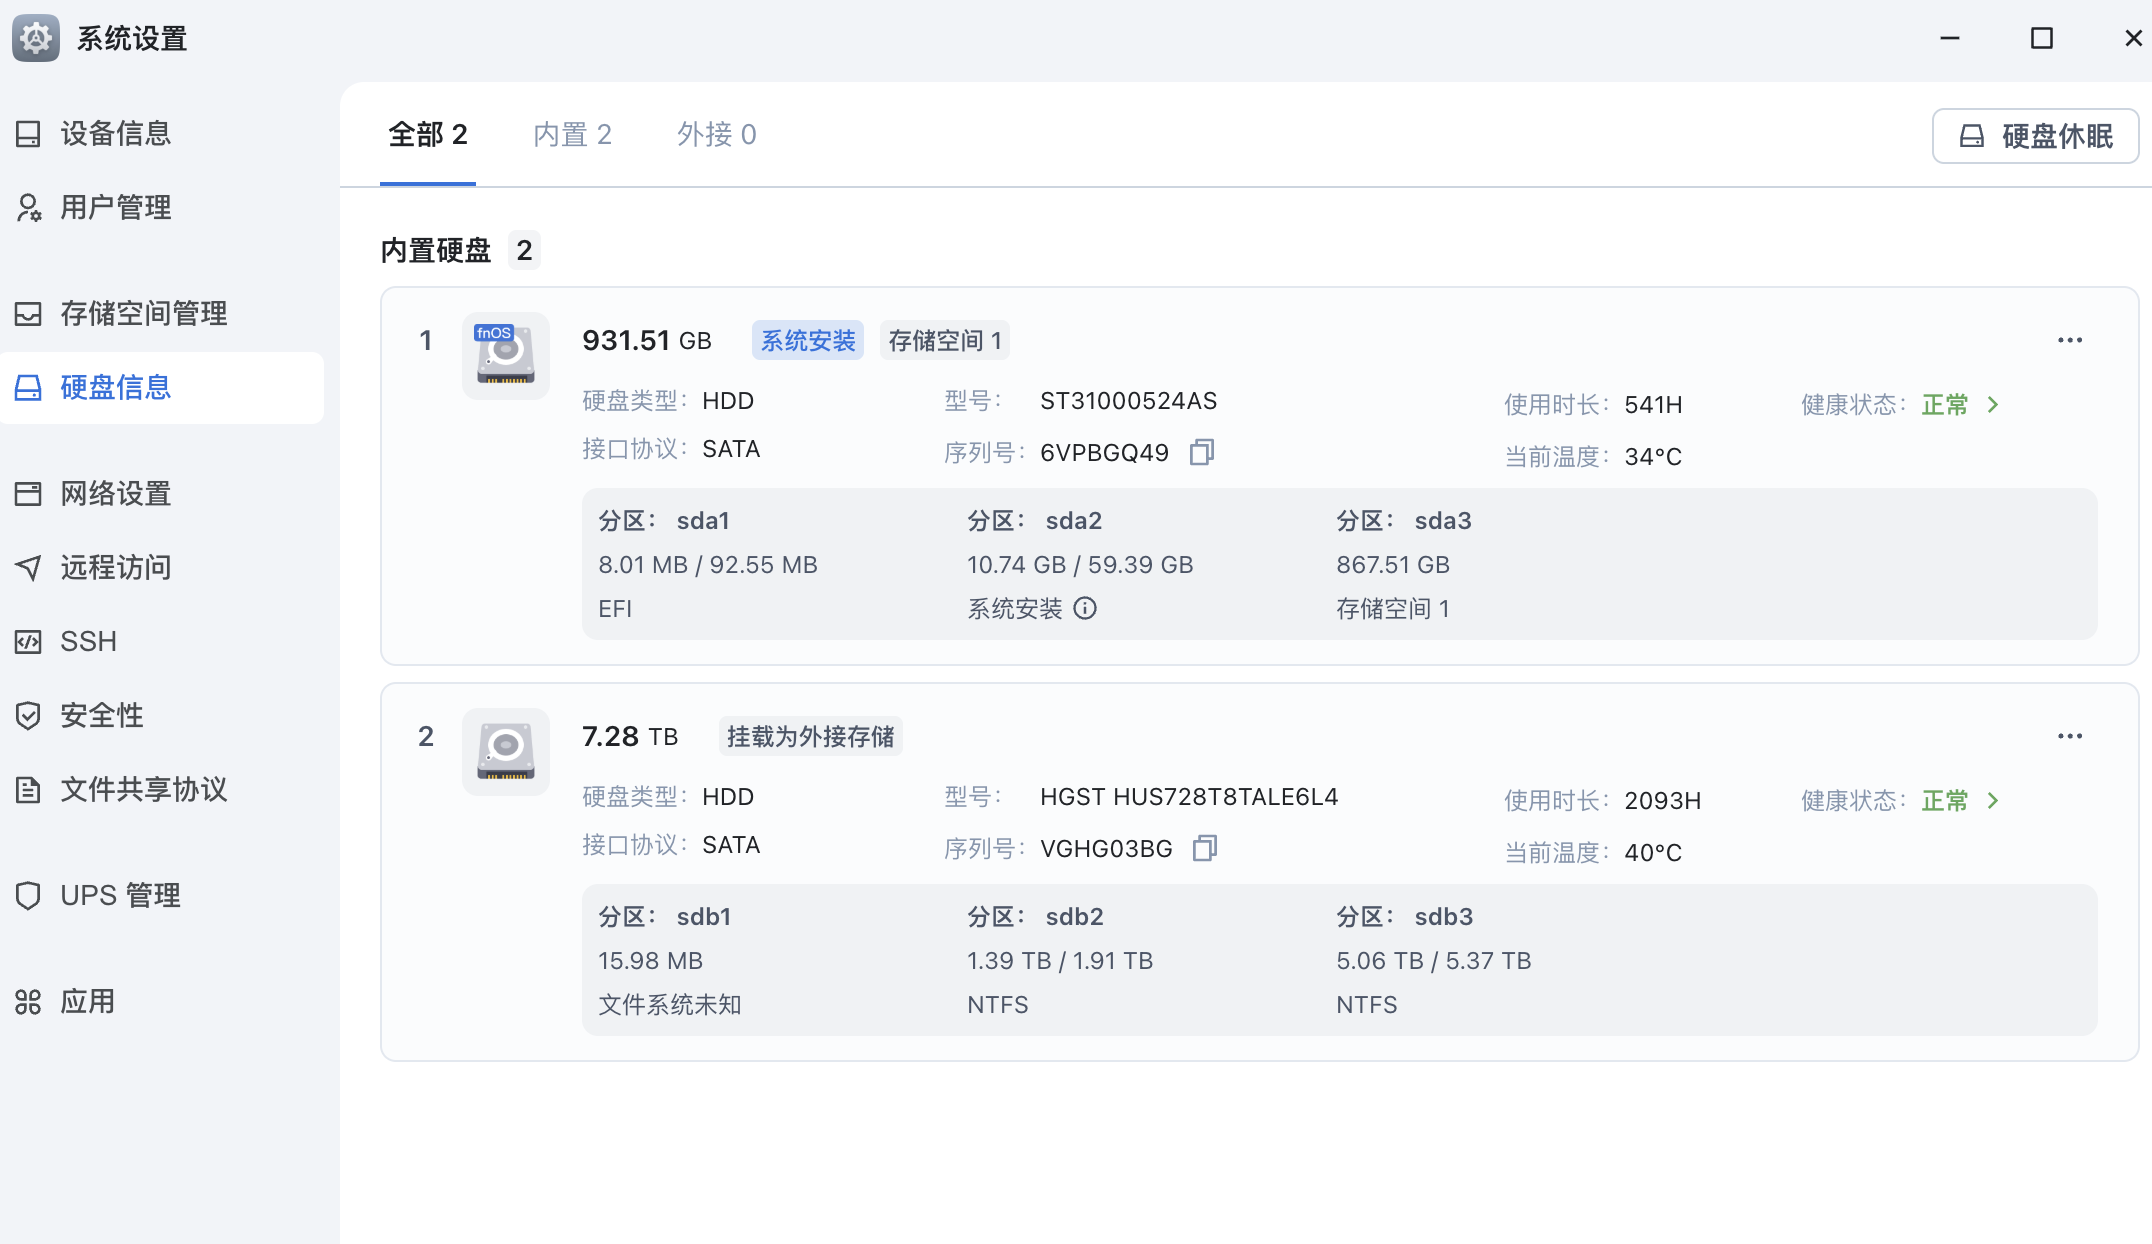Click the 文件共享协议 document icon

point(28,790)
